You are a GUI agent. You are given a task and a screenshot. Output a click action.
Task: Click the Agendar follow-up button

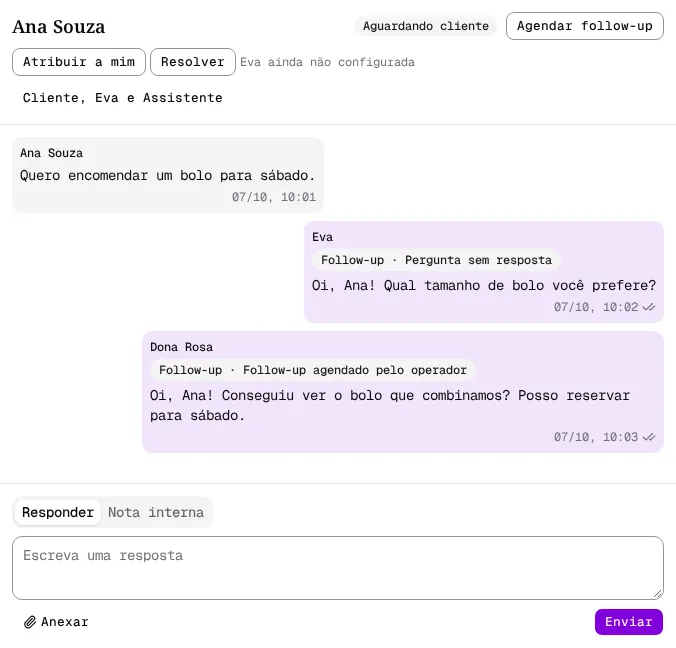pos(585,26)
